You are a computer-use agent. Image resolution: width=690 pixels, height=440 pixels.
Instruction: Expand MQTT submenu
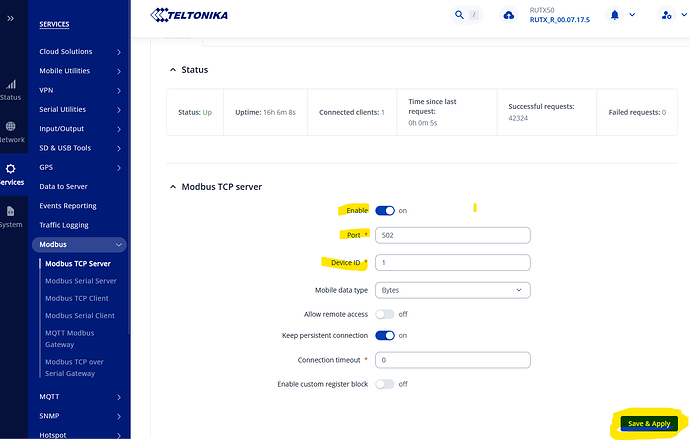[80, 397]
